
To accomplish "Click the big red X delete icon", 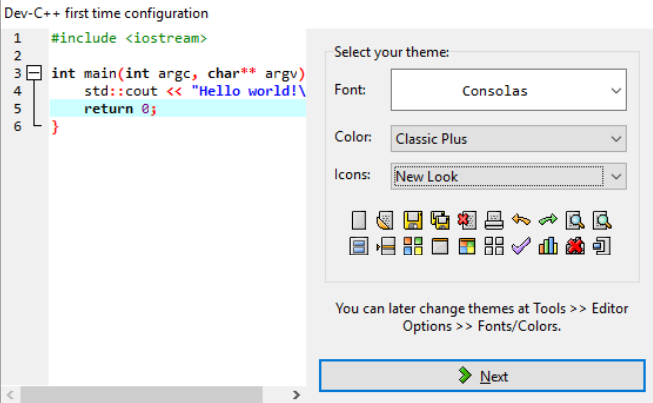I will click(575, 246).
